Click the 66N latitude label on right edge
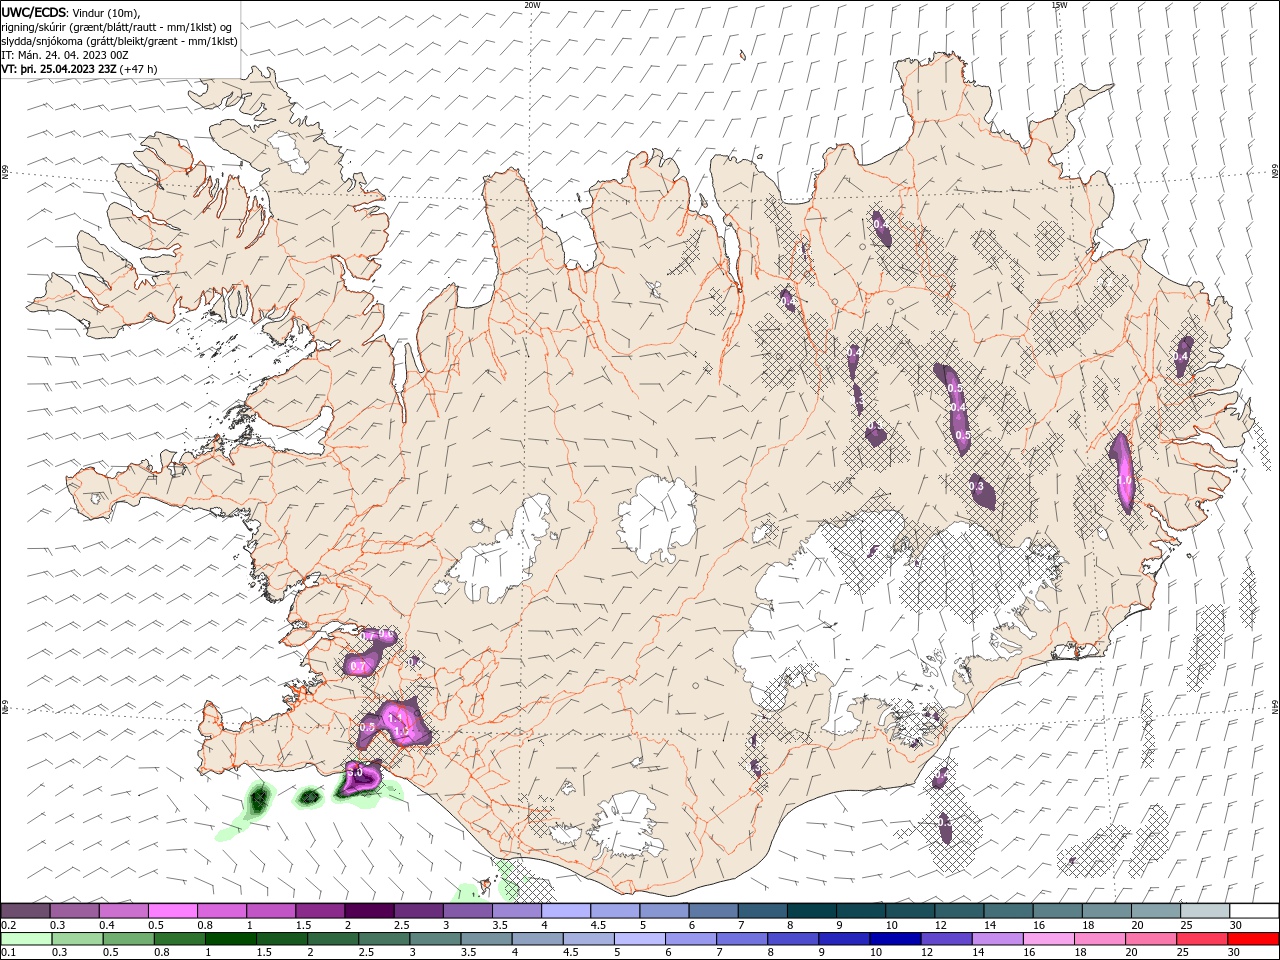 (x=1274, y=172)
